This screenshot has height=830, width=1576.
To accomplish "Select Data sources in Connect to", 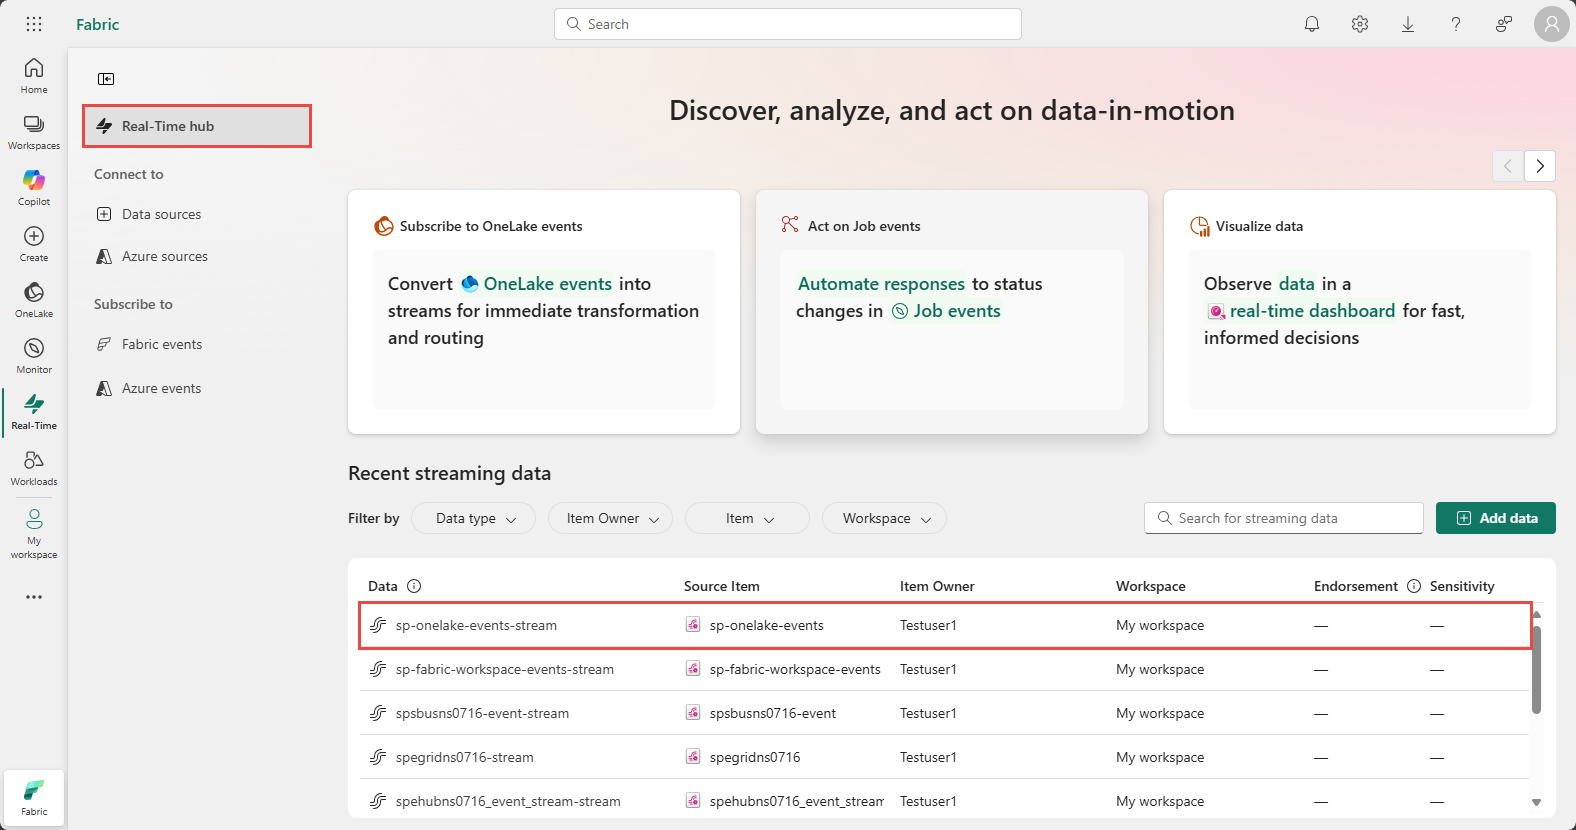I will point(161,214).
